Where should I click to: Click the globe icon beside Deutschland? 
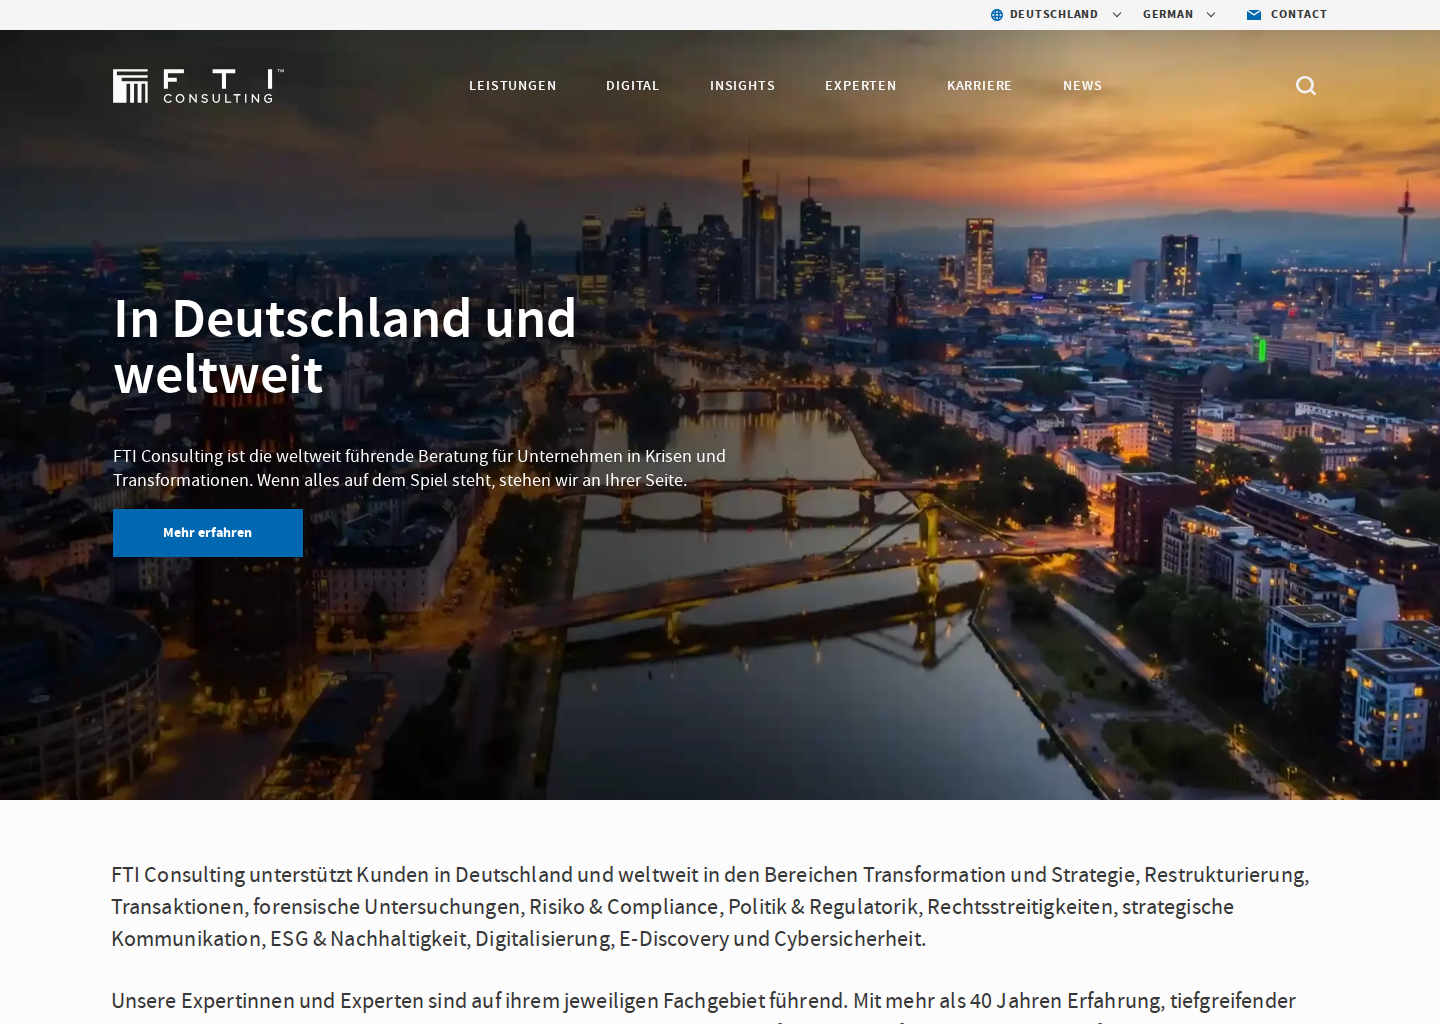tap(997, 15)
